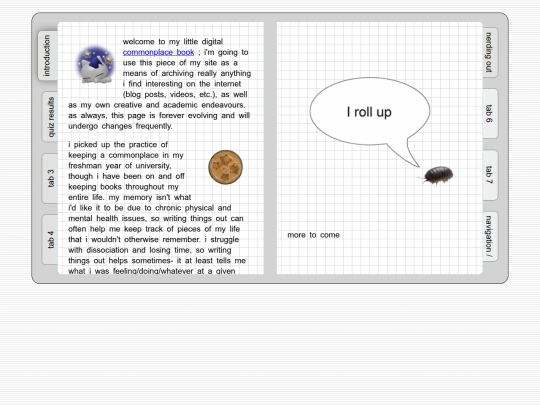540x405 pixels.
Task: Open the introduction tab
Action: 48,55
